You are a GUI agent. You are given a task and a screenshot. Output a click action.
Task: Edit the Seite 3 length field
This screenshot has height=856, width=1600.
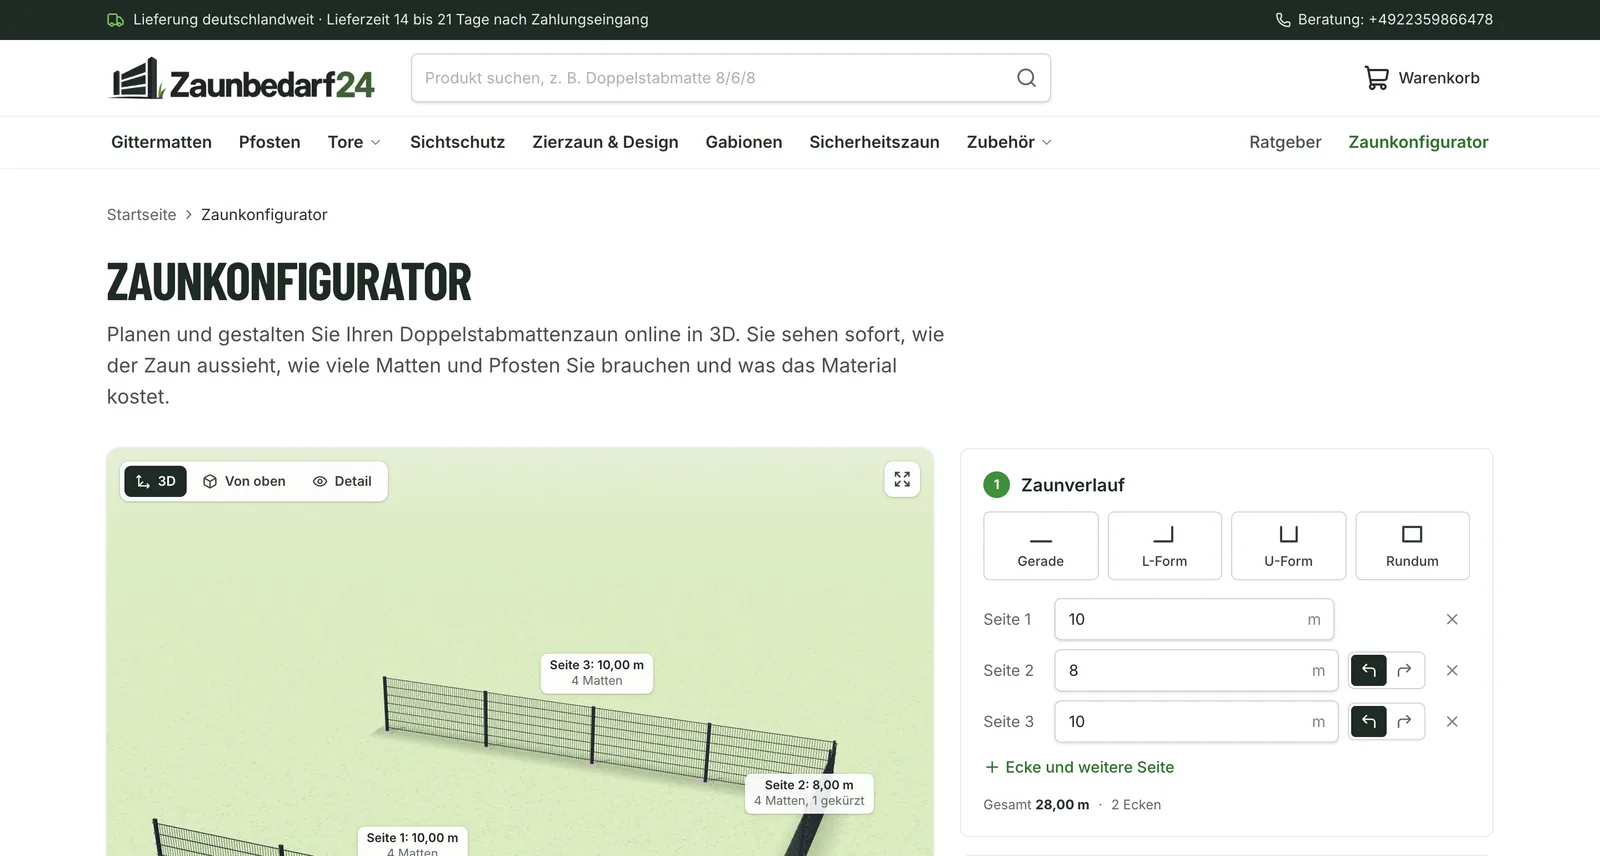tap(1196, 721)
